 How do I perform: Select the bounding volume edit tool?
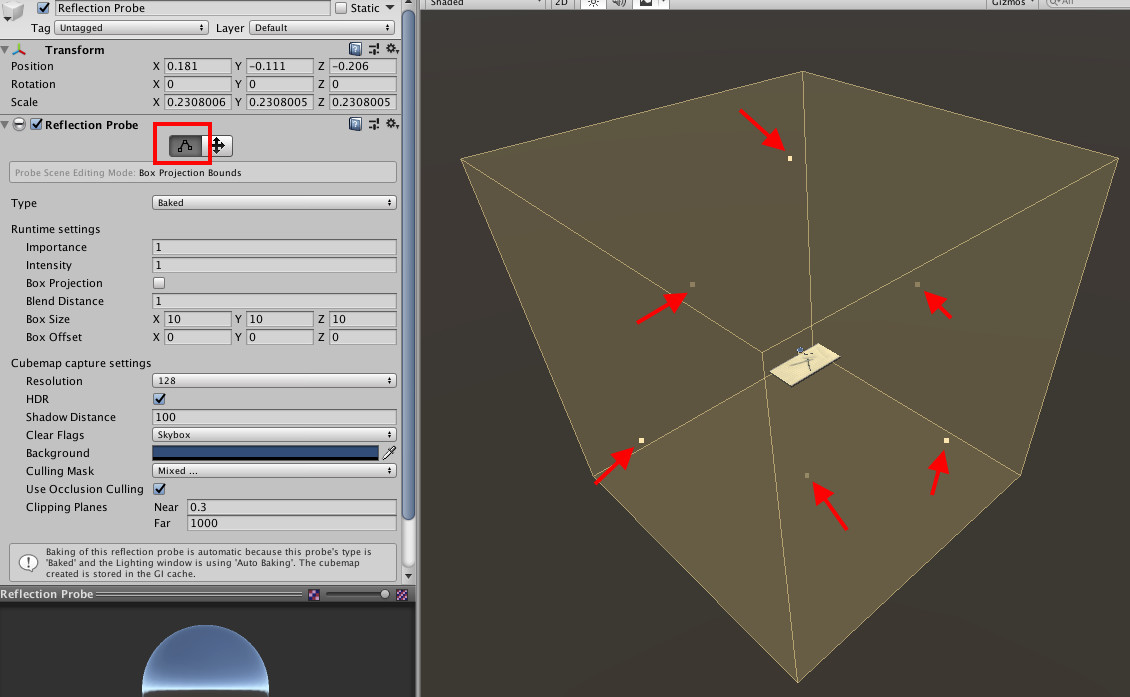coord(185,146)
